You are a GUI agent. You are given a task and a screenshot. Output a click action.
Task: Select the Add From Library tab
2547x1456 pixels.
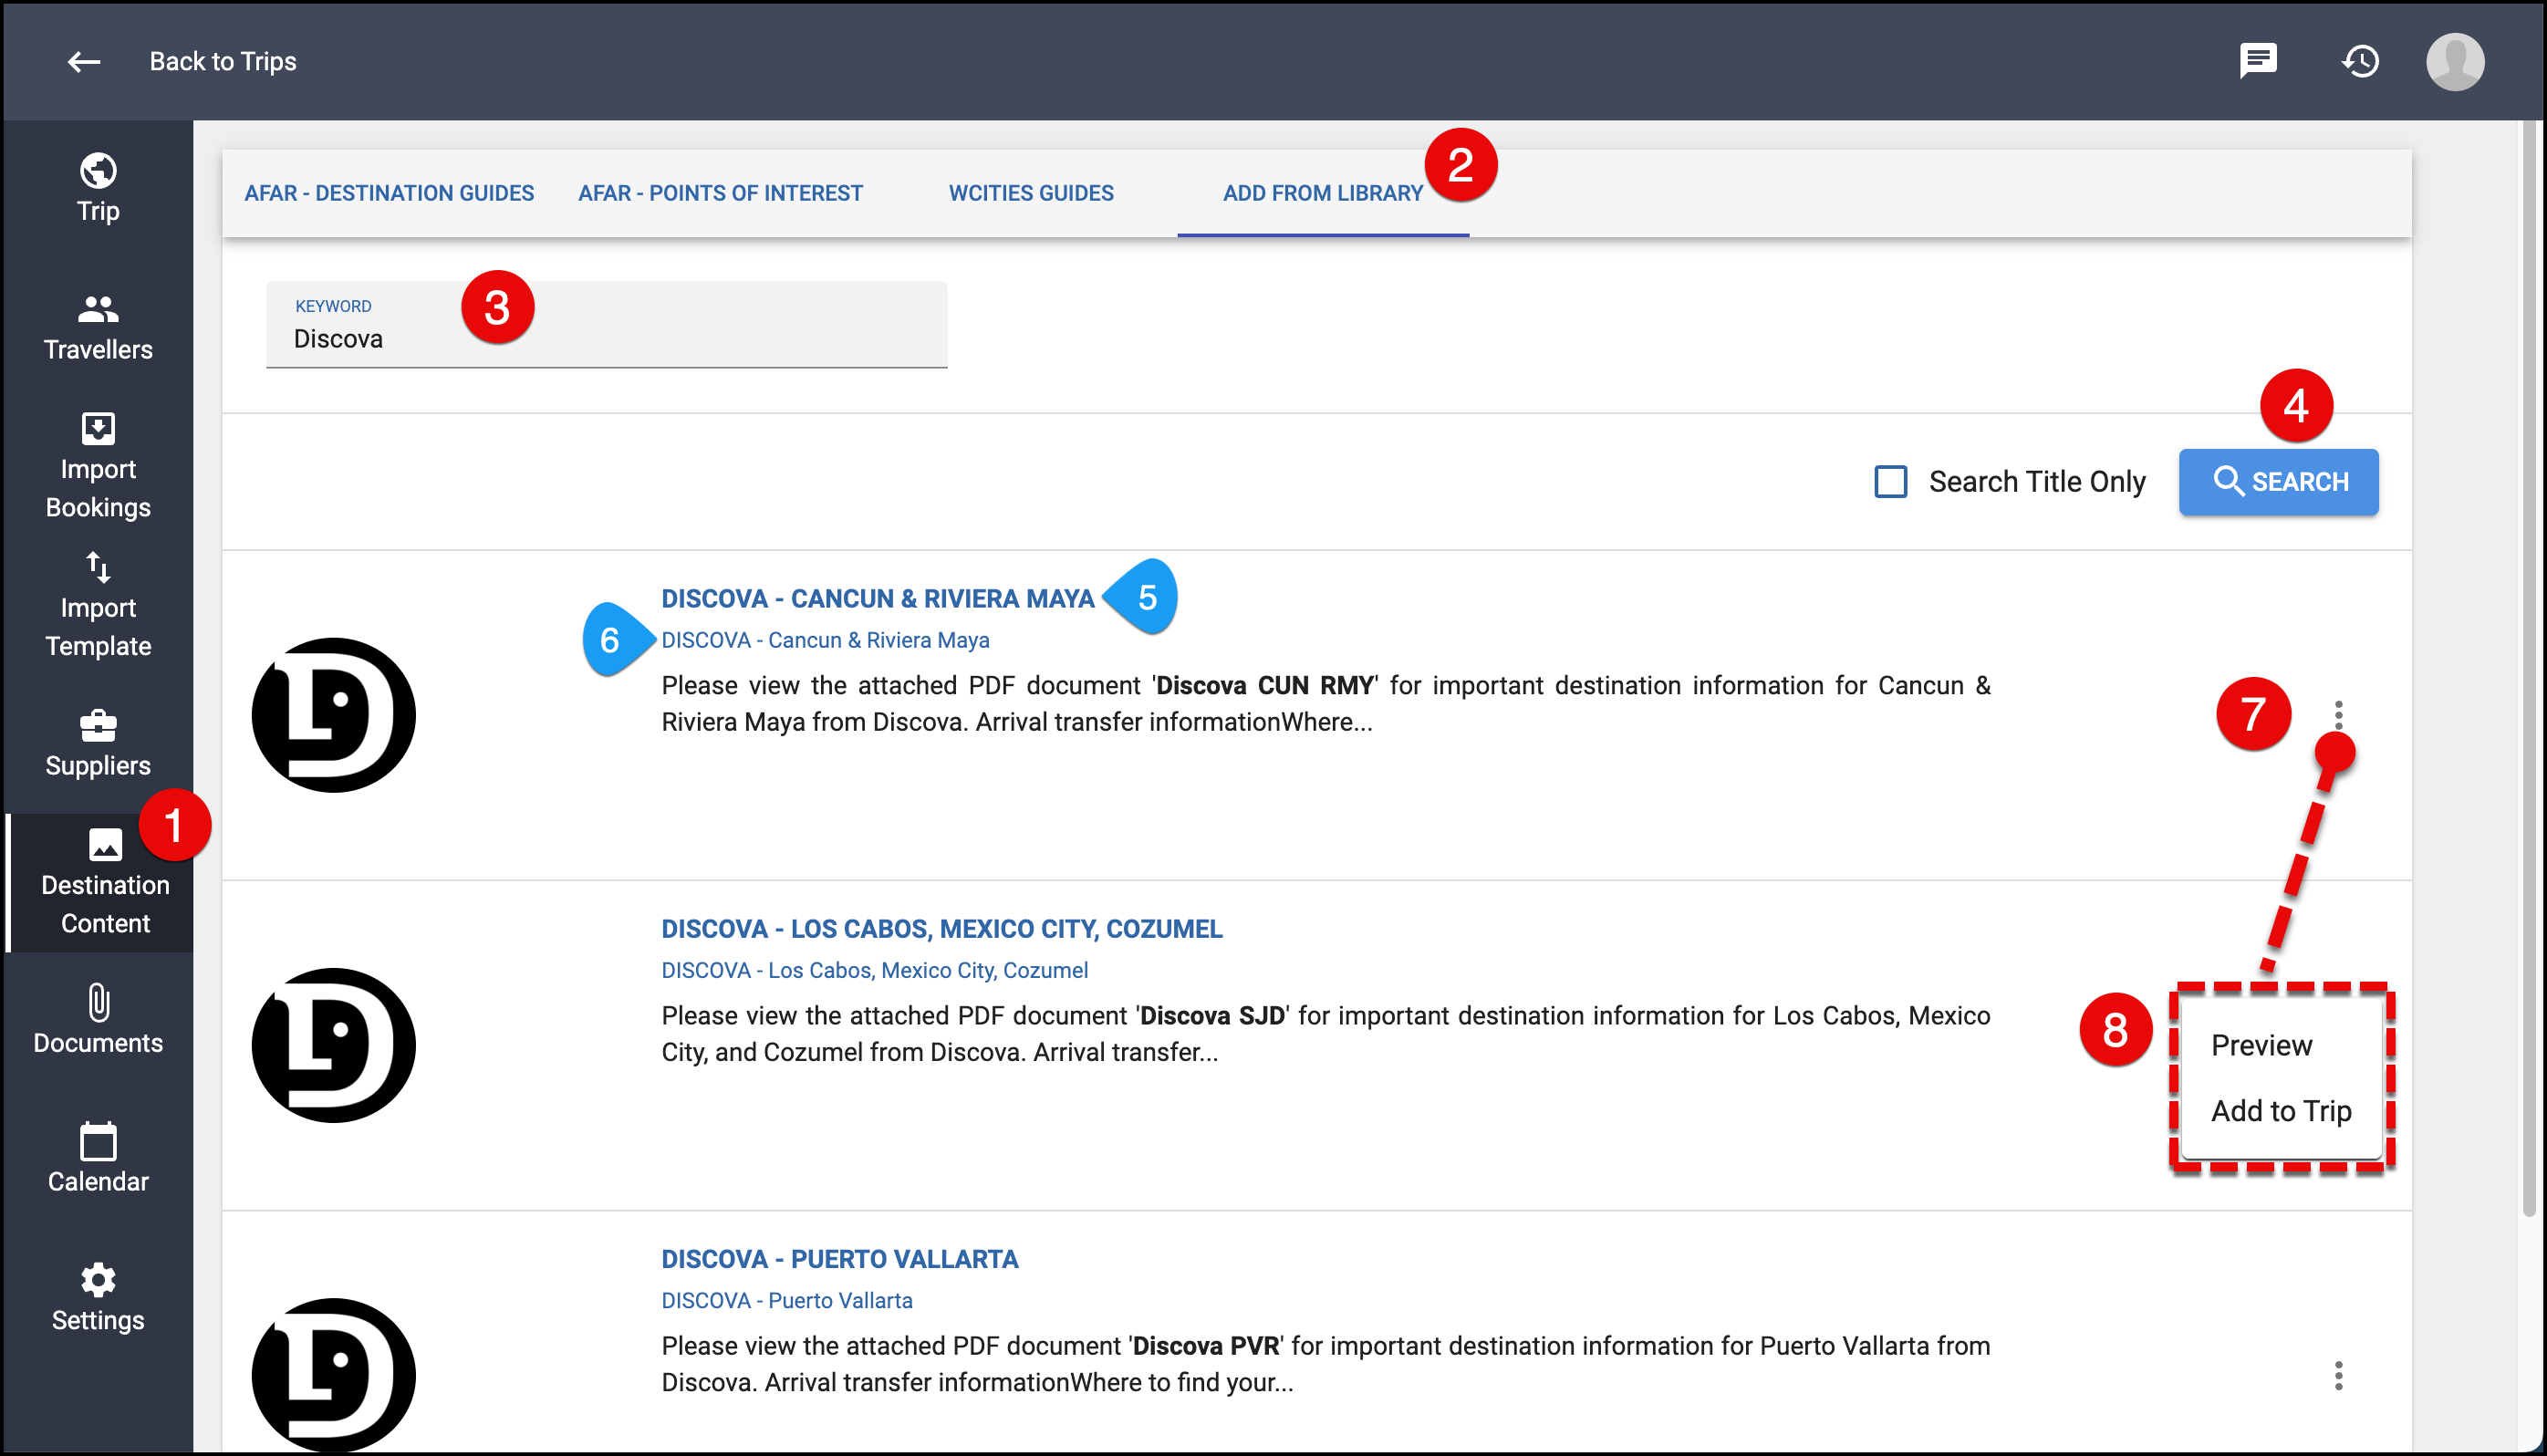(1322, 193)
